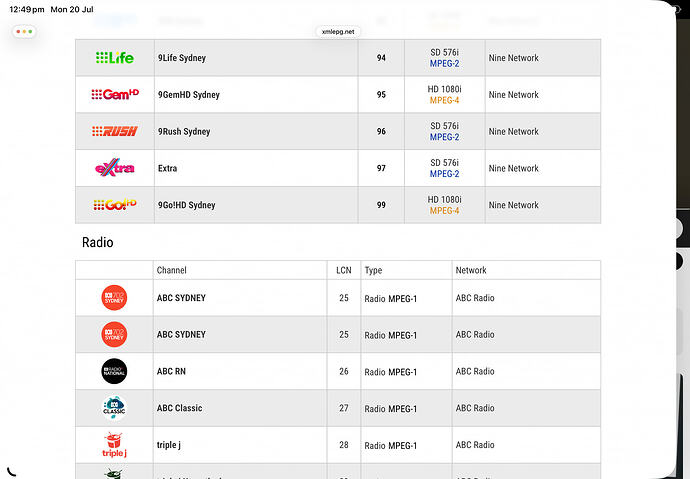The height and width of the screenshot is (479, 690).
Task: Select the ABC Classic radio row name
Action: coord(180,408)
